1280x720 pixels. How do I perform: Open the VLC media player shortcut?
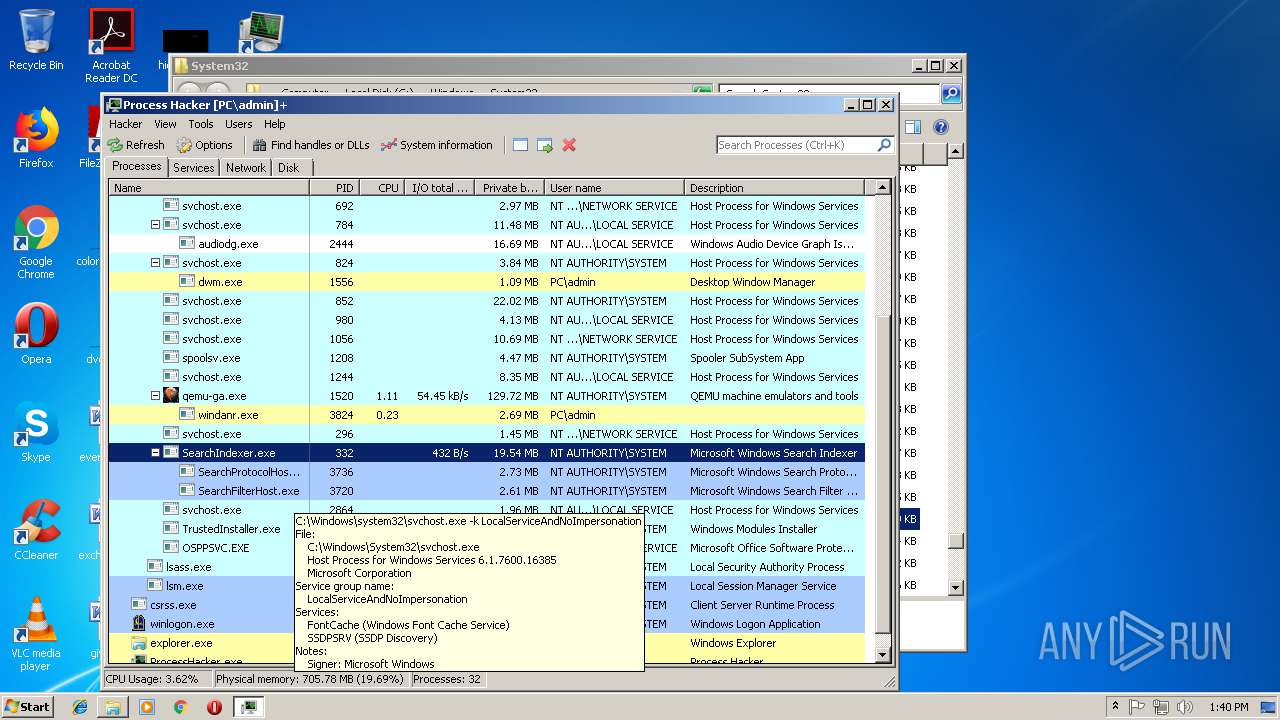[x=36, y=634]
